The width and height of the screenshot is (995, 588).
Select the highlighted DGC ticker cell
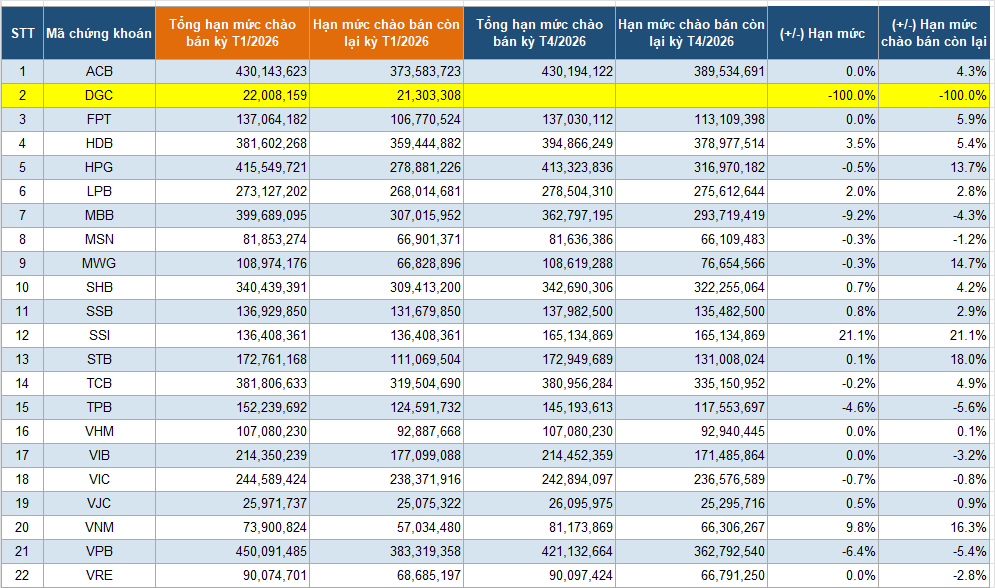[x=99, y=95]
